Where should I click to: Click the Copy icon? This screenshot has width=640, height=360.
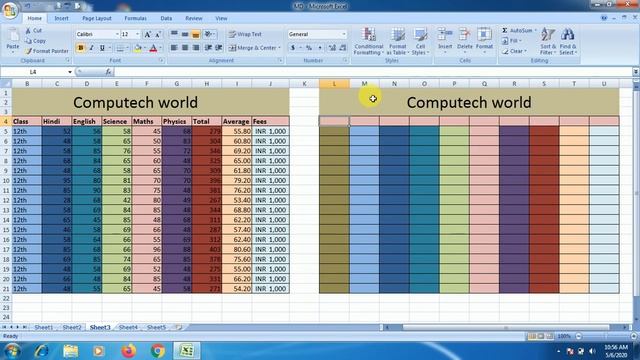point(28,41)
